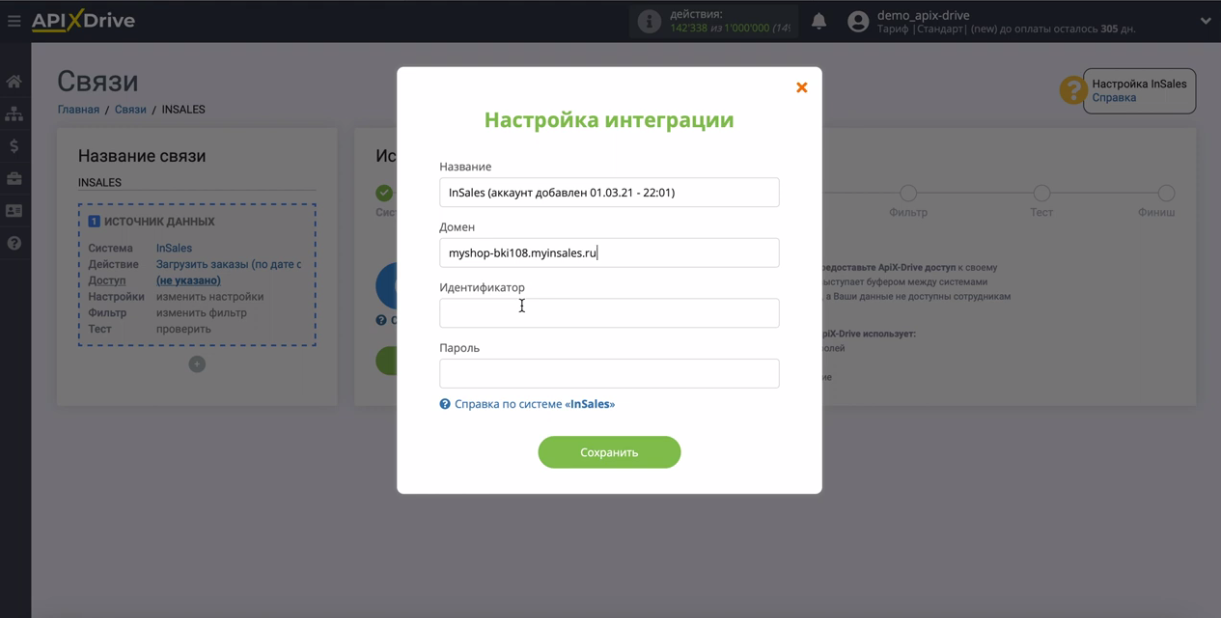Open the ID card sidebar icon
The height and width of the screenshot is (618, 1221).
[x=14, y=211]
